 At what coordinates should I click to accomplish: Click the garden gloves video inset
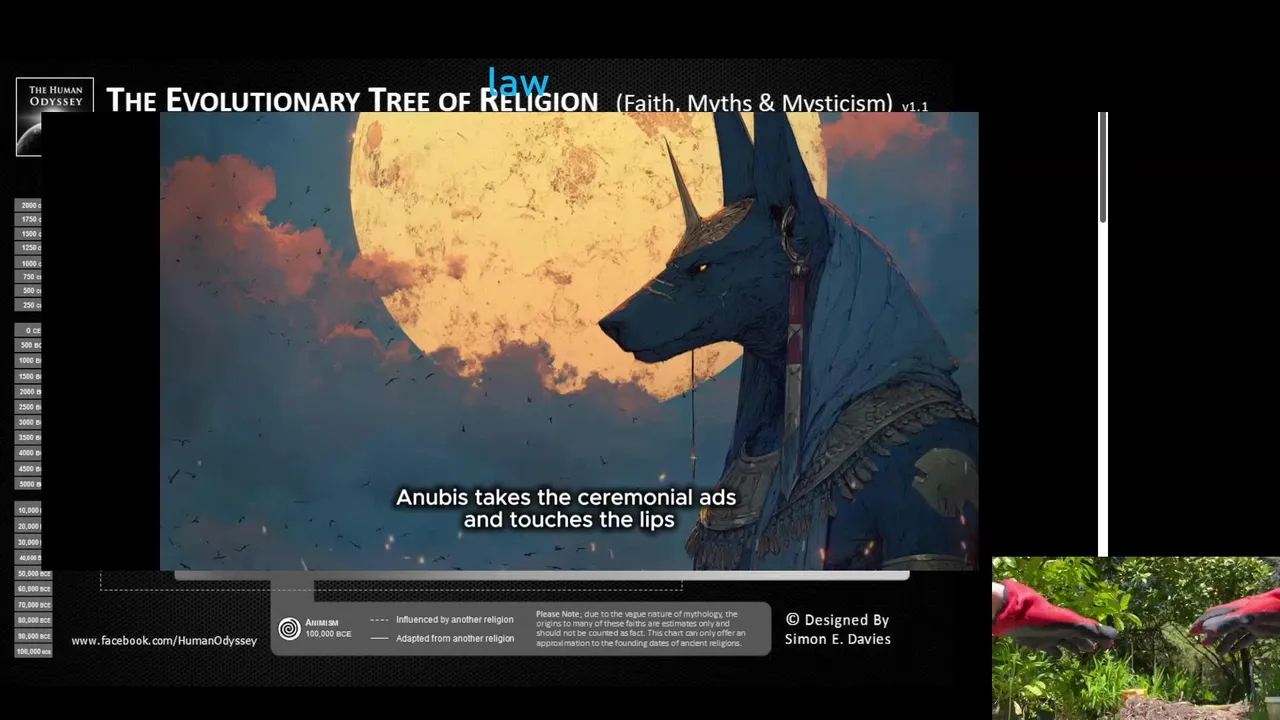[x=1136, y=638]
